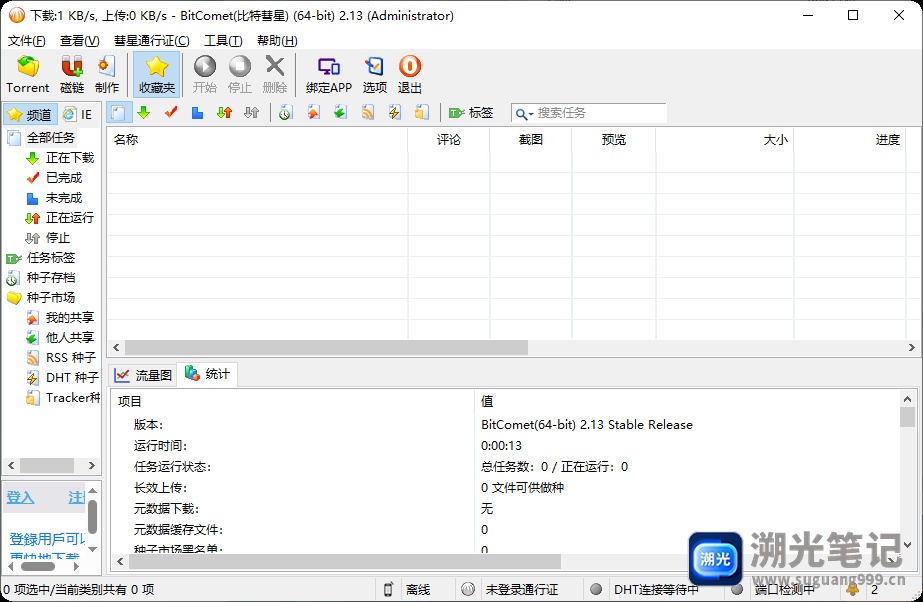Image resolution: width=923 pixels, height=602 pixels.
Task: Click the 运行时间: row in statistics
Action: tap(505, 445)
